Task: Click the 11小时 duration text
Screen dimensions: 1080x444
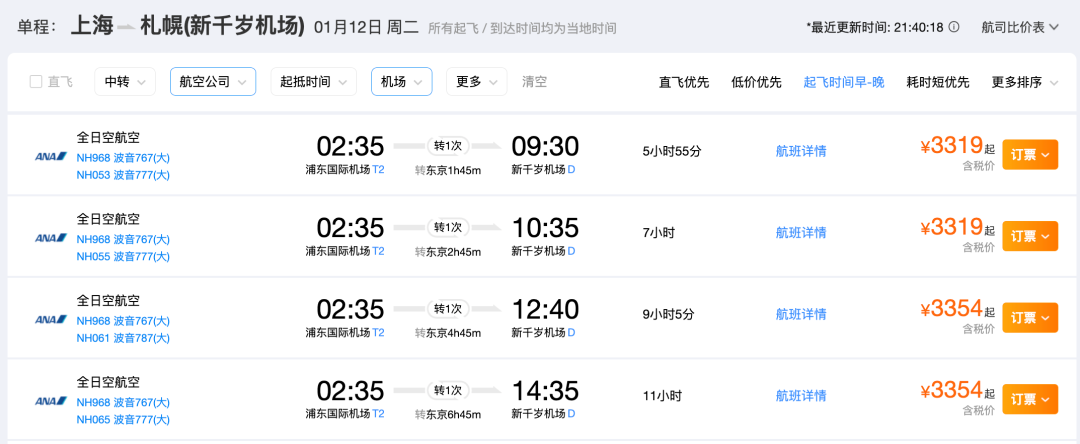Action: click(x=662, y=396)
